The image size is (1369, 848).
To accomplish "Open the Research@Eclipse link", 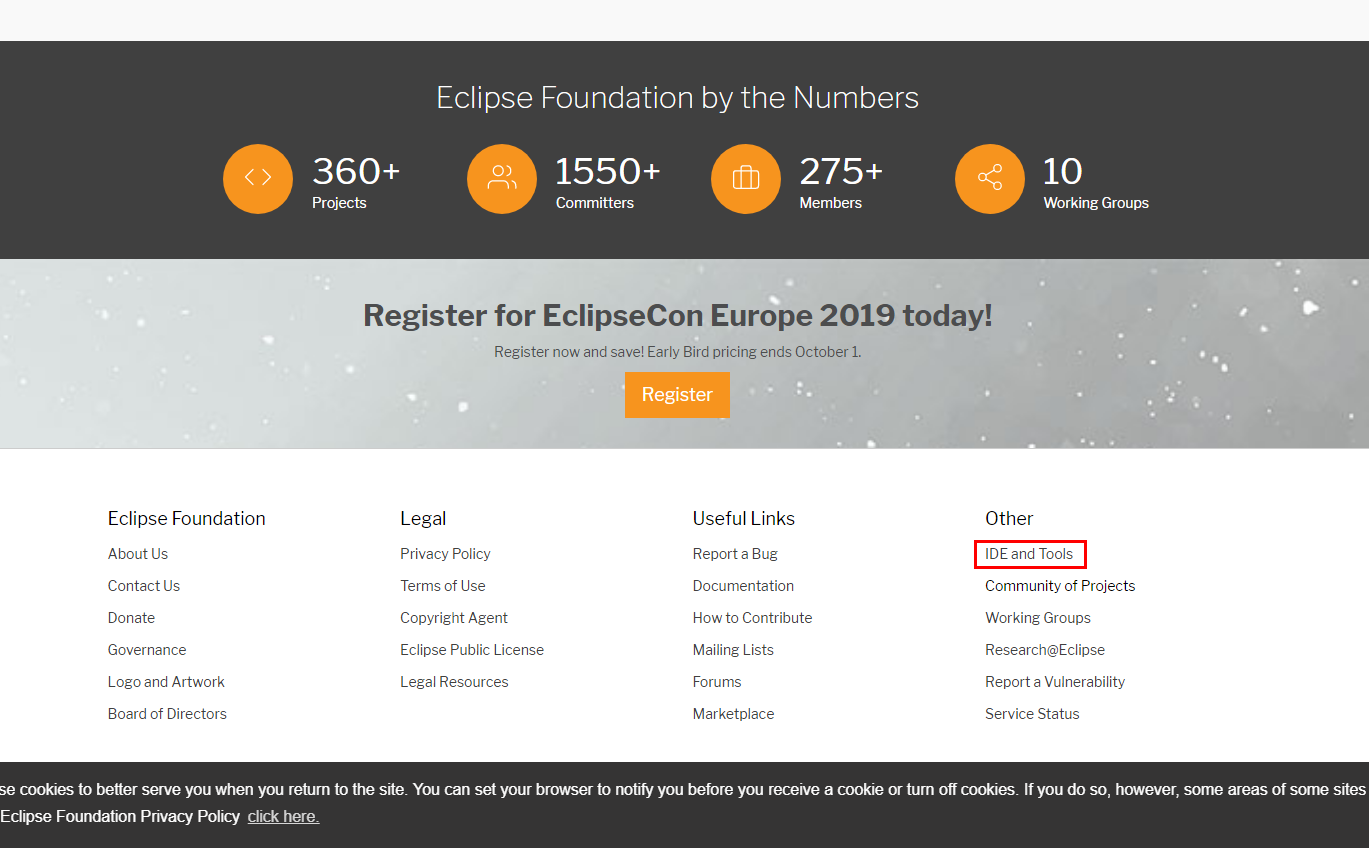I will pos(1045,650).
